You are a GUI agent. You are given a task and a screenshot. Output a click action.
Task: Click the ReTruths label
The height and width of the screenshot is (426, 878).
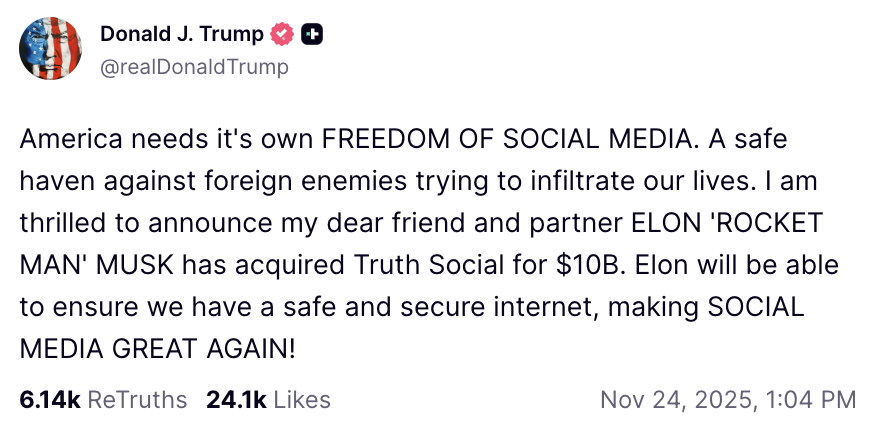pyautogui.click(x=137, y=400)
